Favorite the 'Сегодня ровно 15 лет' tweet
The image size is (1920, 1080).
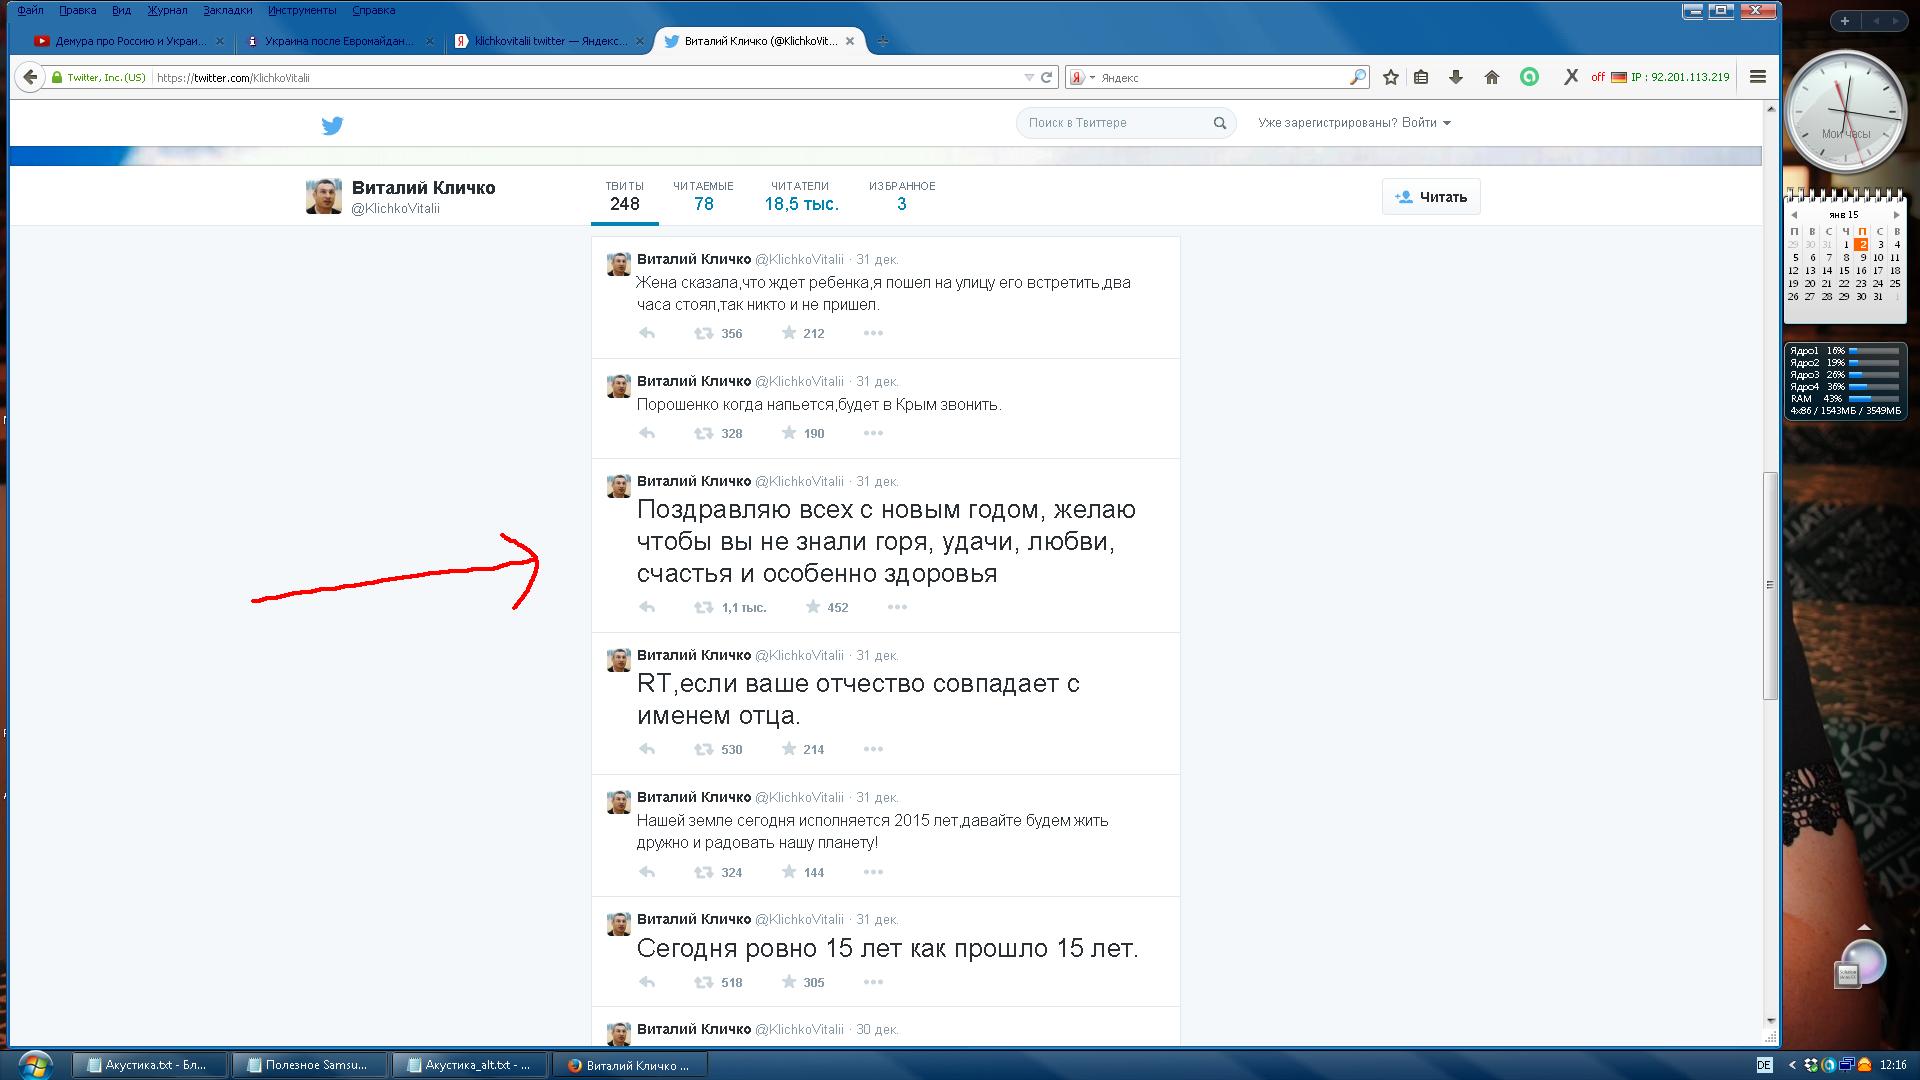point(789,982)
